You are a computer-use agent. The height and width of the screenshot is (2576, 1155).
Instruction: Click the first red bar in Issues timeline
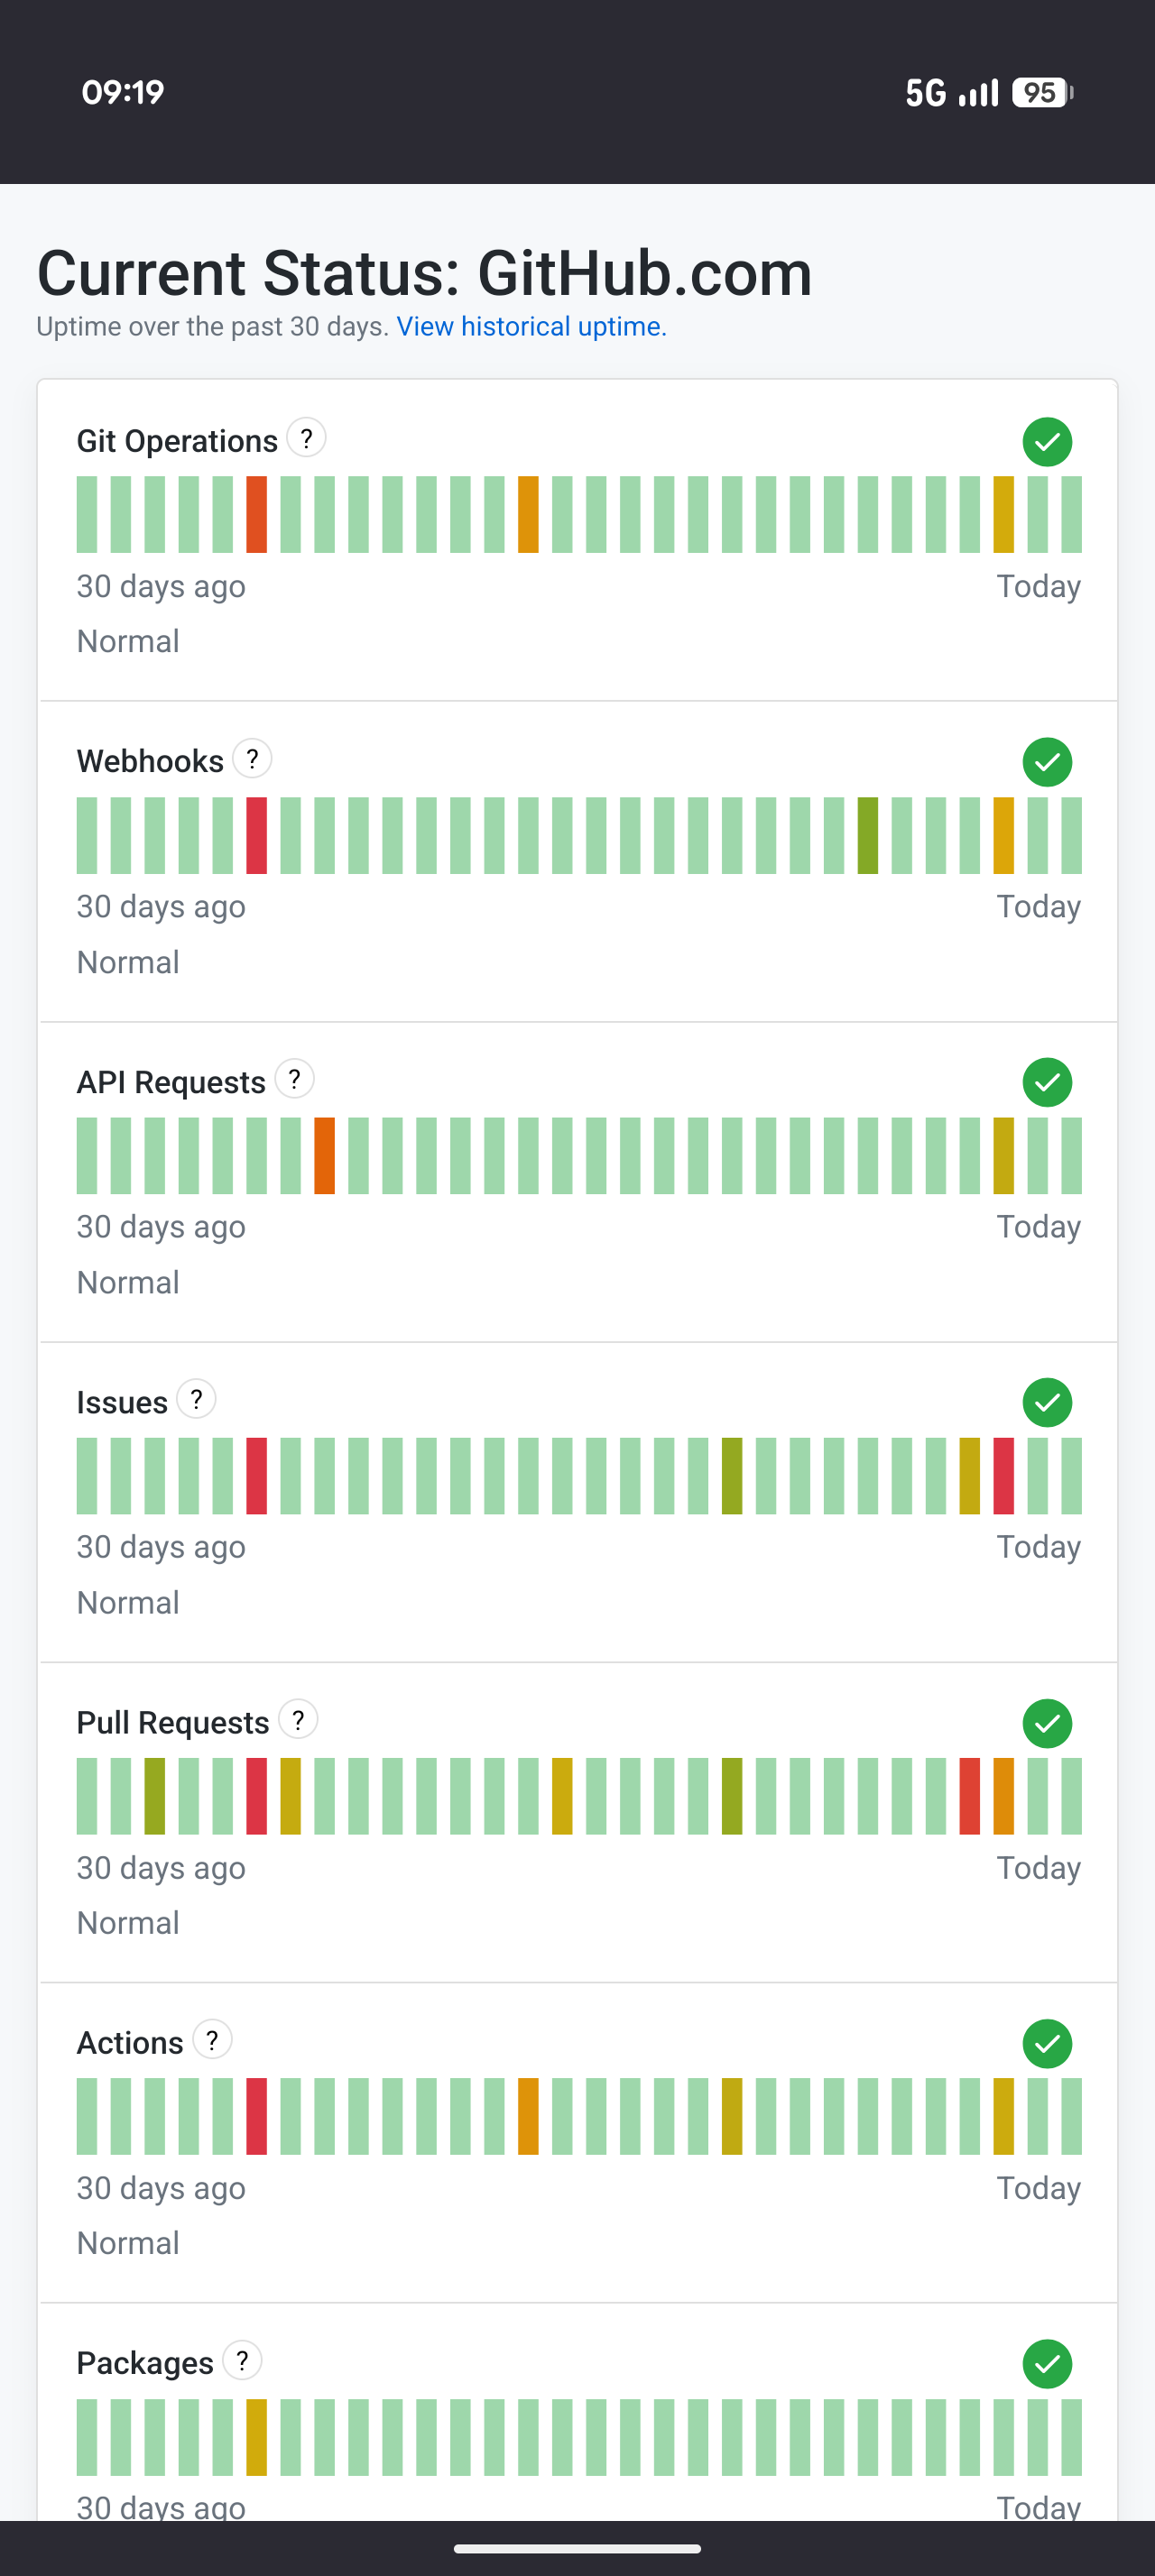pyautogui.click(x=256, y=1475)
